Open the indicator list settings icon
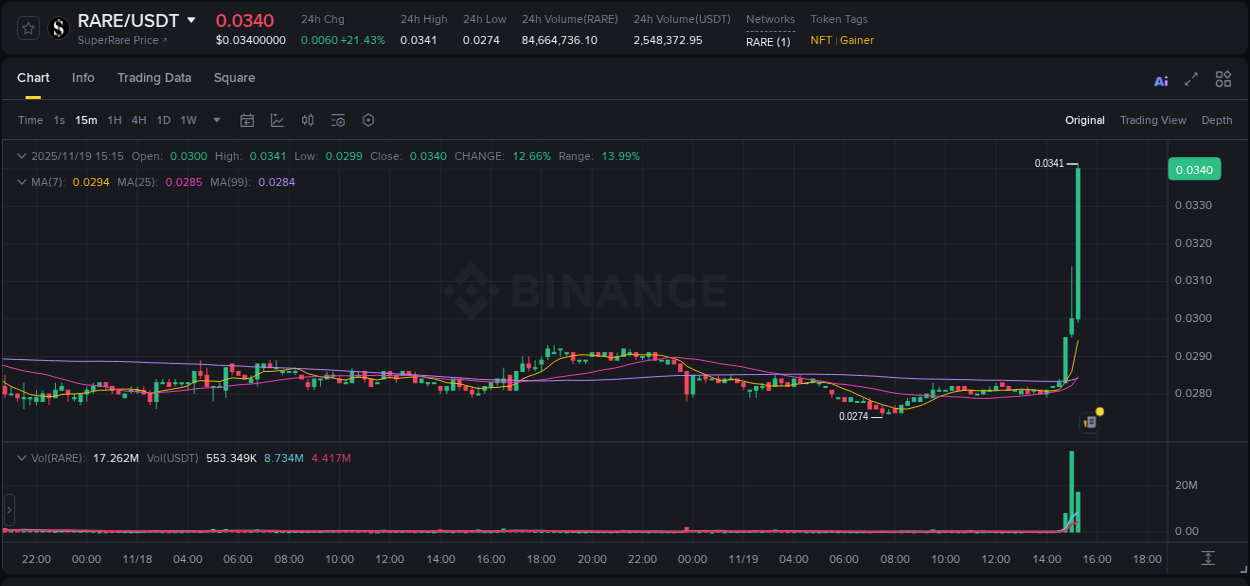 [338, 120]
